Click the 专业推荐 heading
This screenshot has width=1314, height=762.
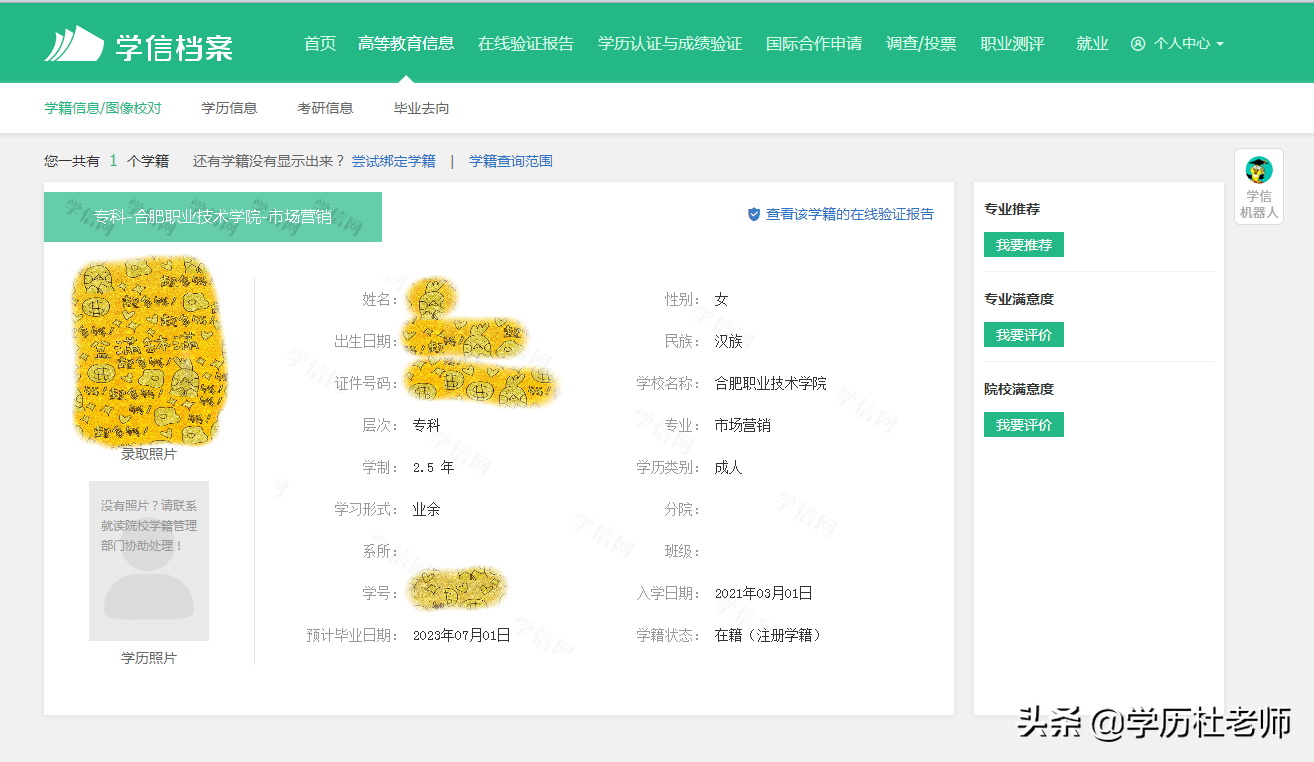1012,209
